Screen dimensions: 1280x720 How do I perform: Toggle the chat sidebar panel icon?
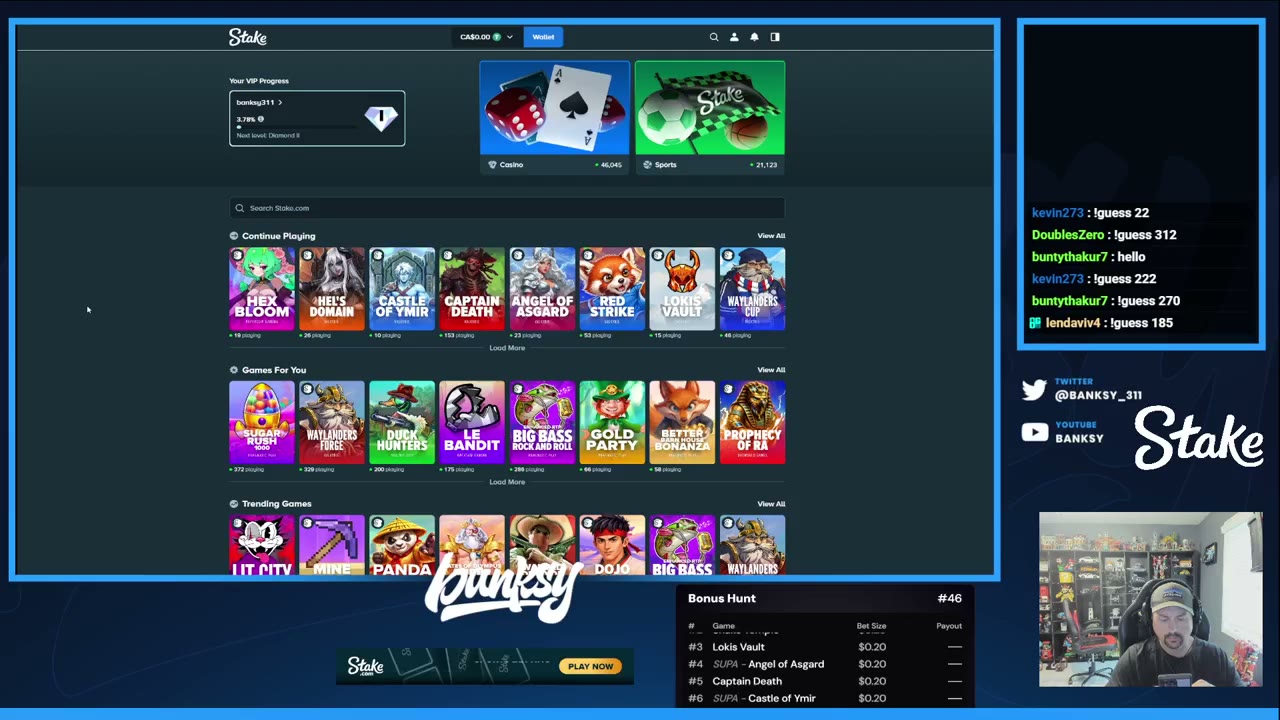point(775,37)
